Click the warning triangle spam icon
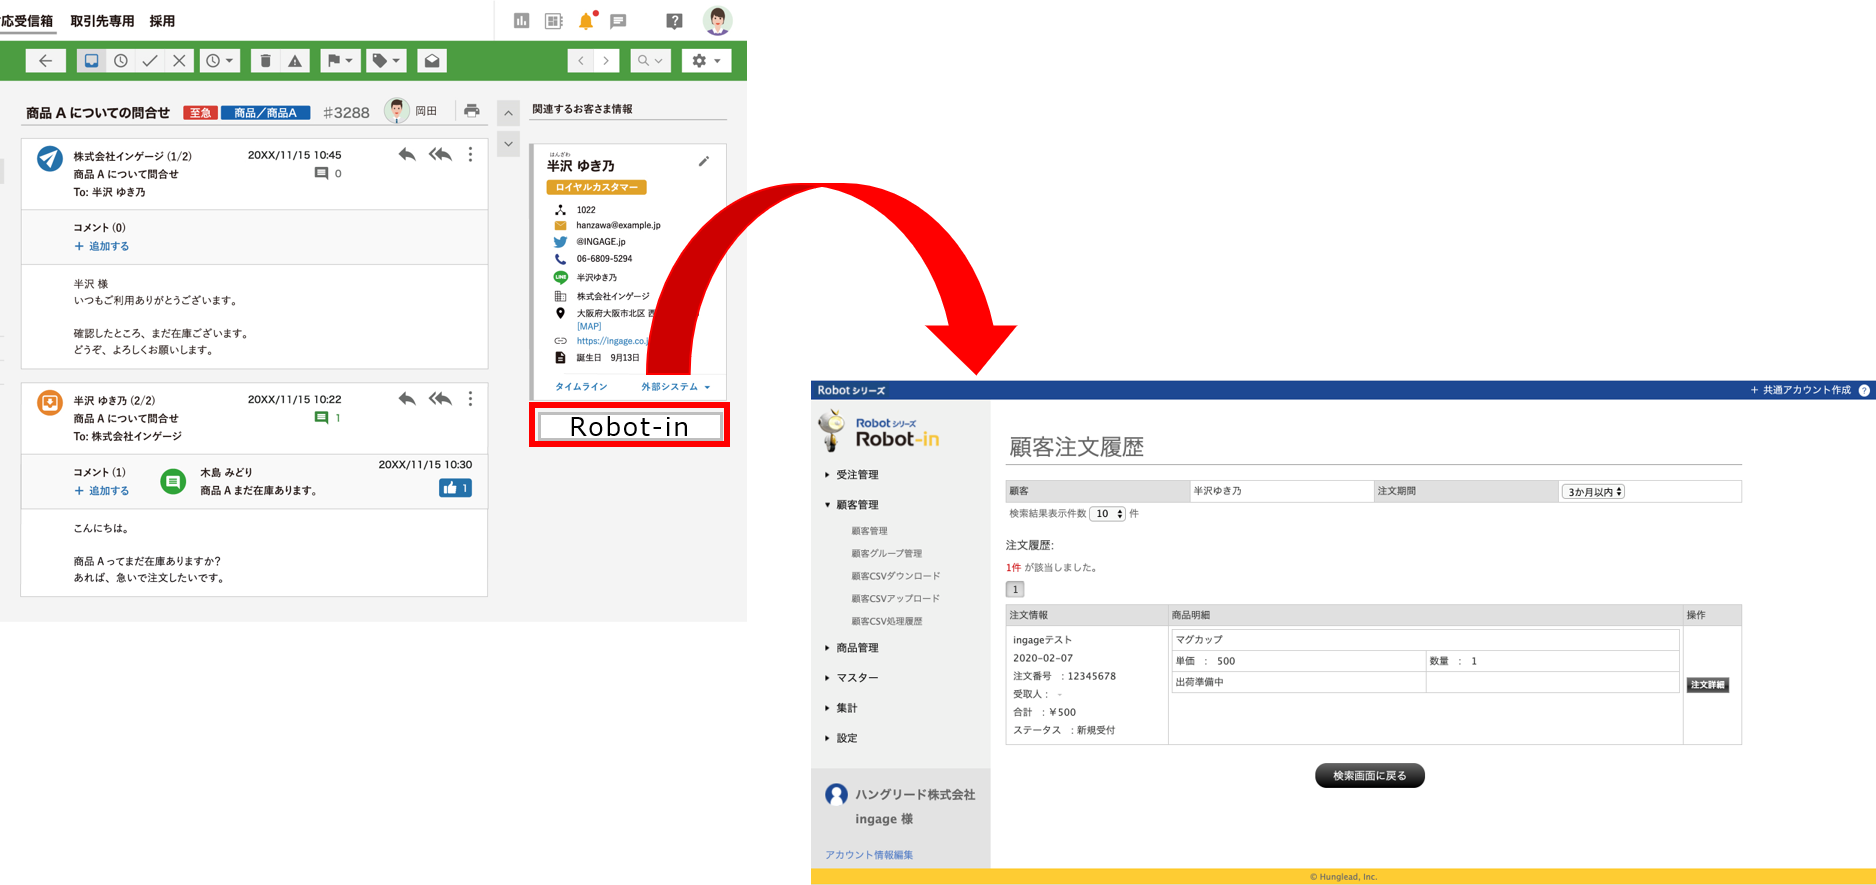The height and width of the screenshot is (885, 1876). 295,61
